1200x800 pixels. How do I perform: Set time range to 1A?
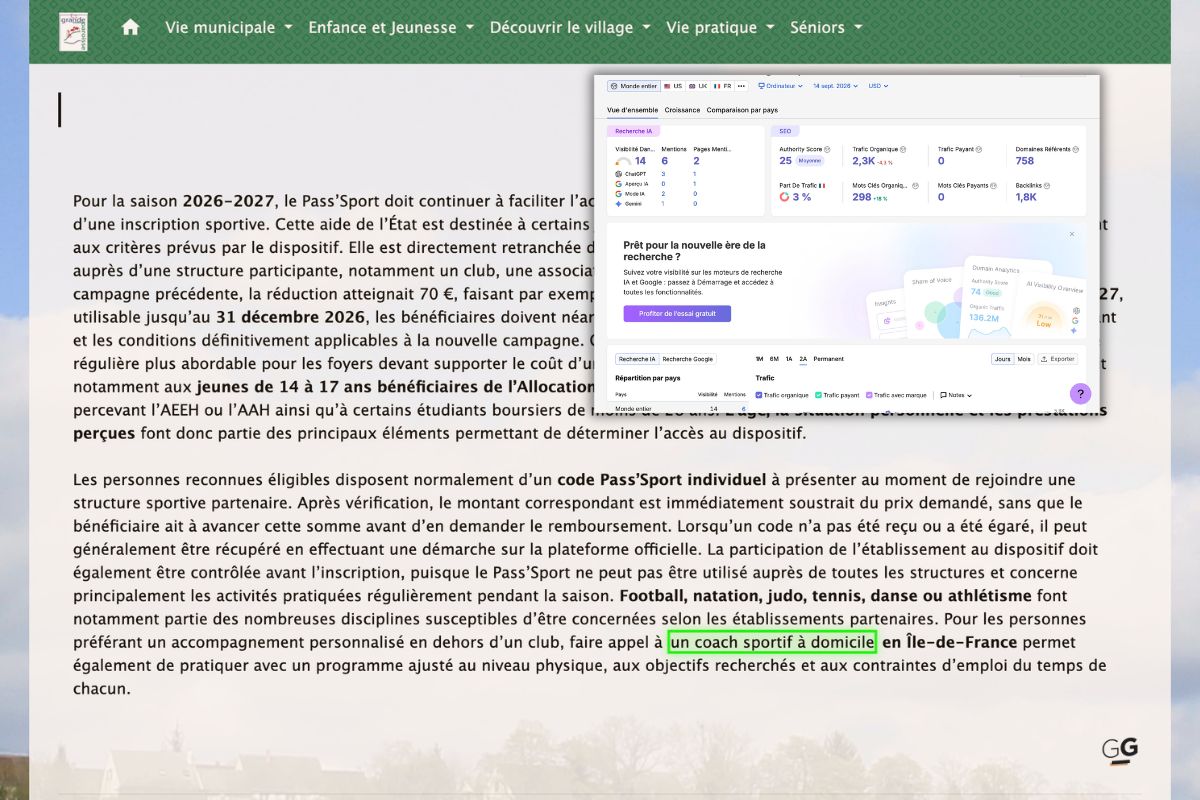pos(789,359)
